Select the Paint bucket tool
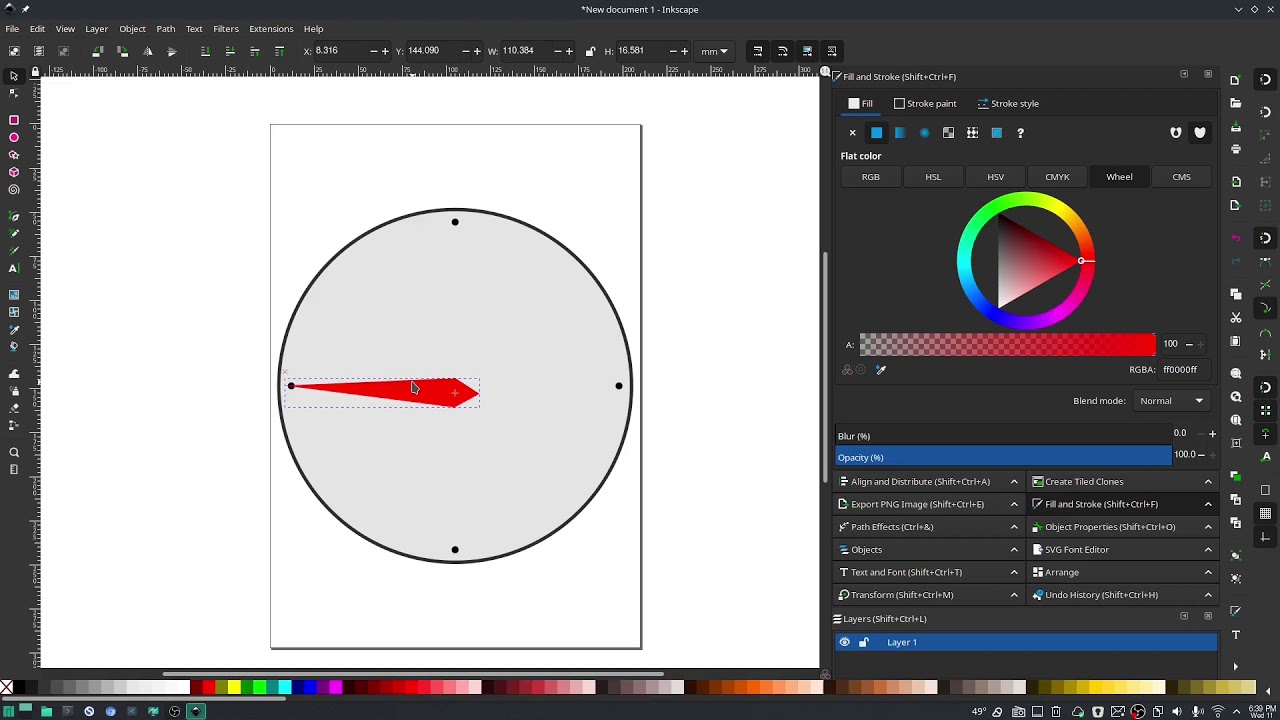This screenshot has width=1280, height=720. tap(14, 346)
